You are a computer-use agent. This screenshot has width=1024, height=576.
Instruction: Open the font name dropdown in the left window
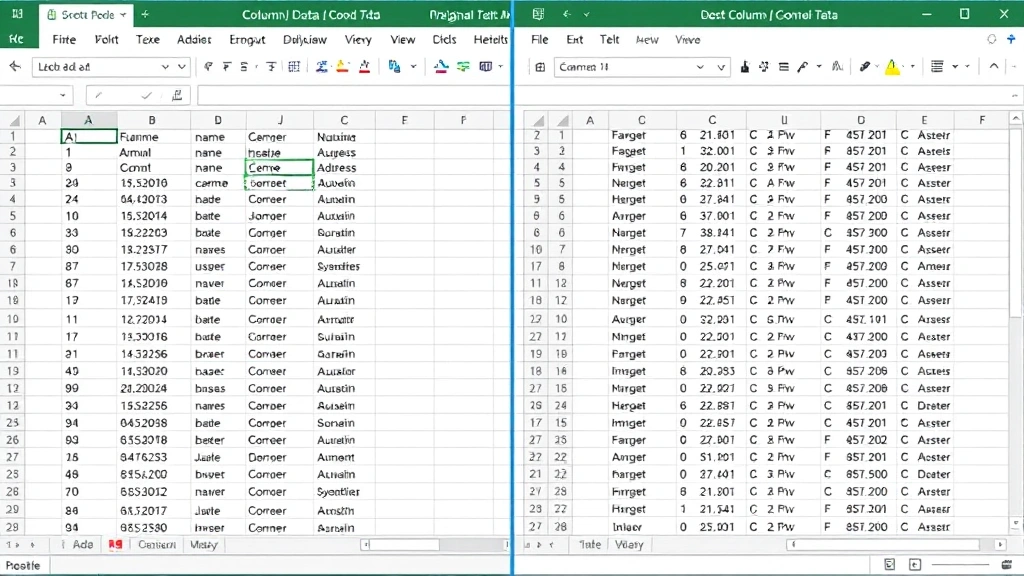point(165,66)
